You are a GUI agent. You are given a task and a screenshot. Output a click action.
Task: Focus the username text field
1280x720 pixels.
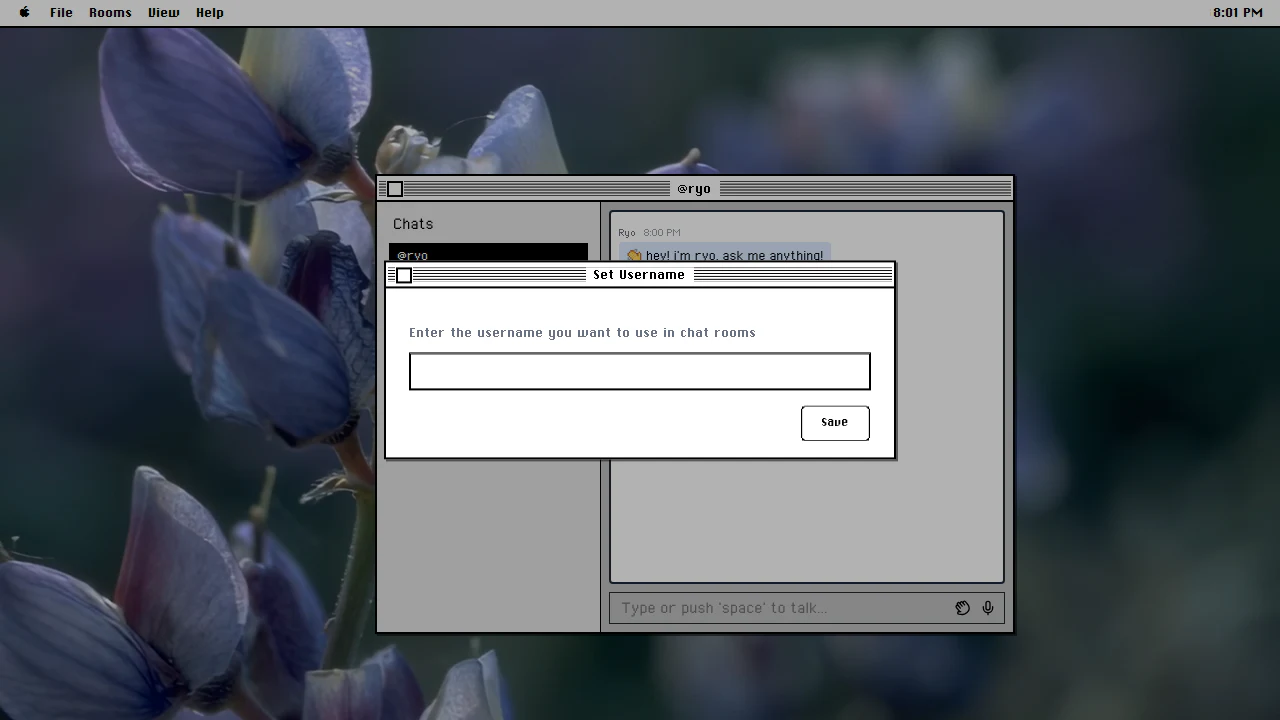pyautogui.click(x=640, y=371)
